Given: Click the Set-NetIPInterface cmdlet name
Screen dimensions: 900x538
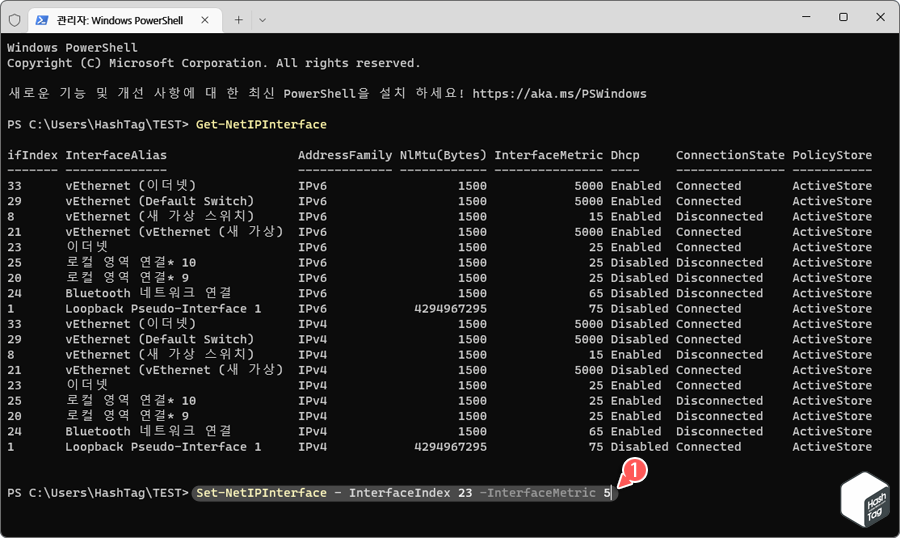Looking at the screenshot, I should [261, 493].
